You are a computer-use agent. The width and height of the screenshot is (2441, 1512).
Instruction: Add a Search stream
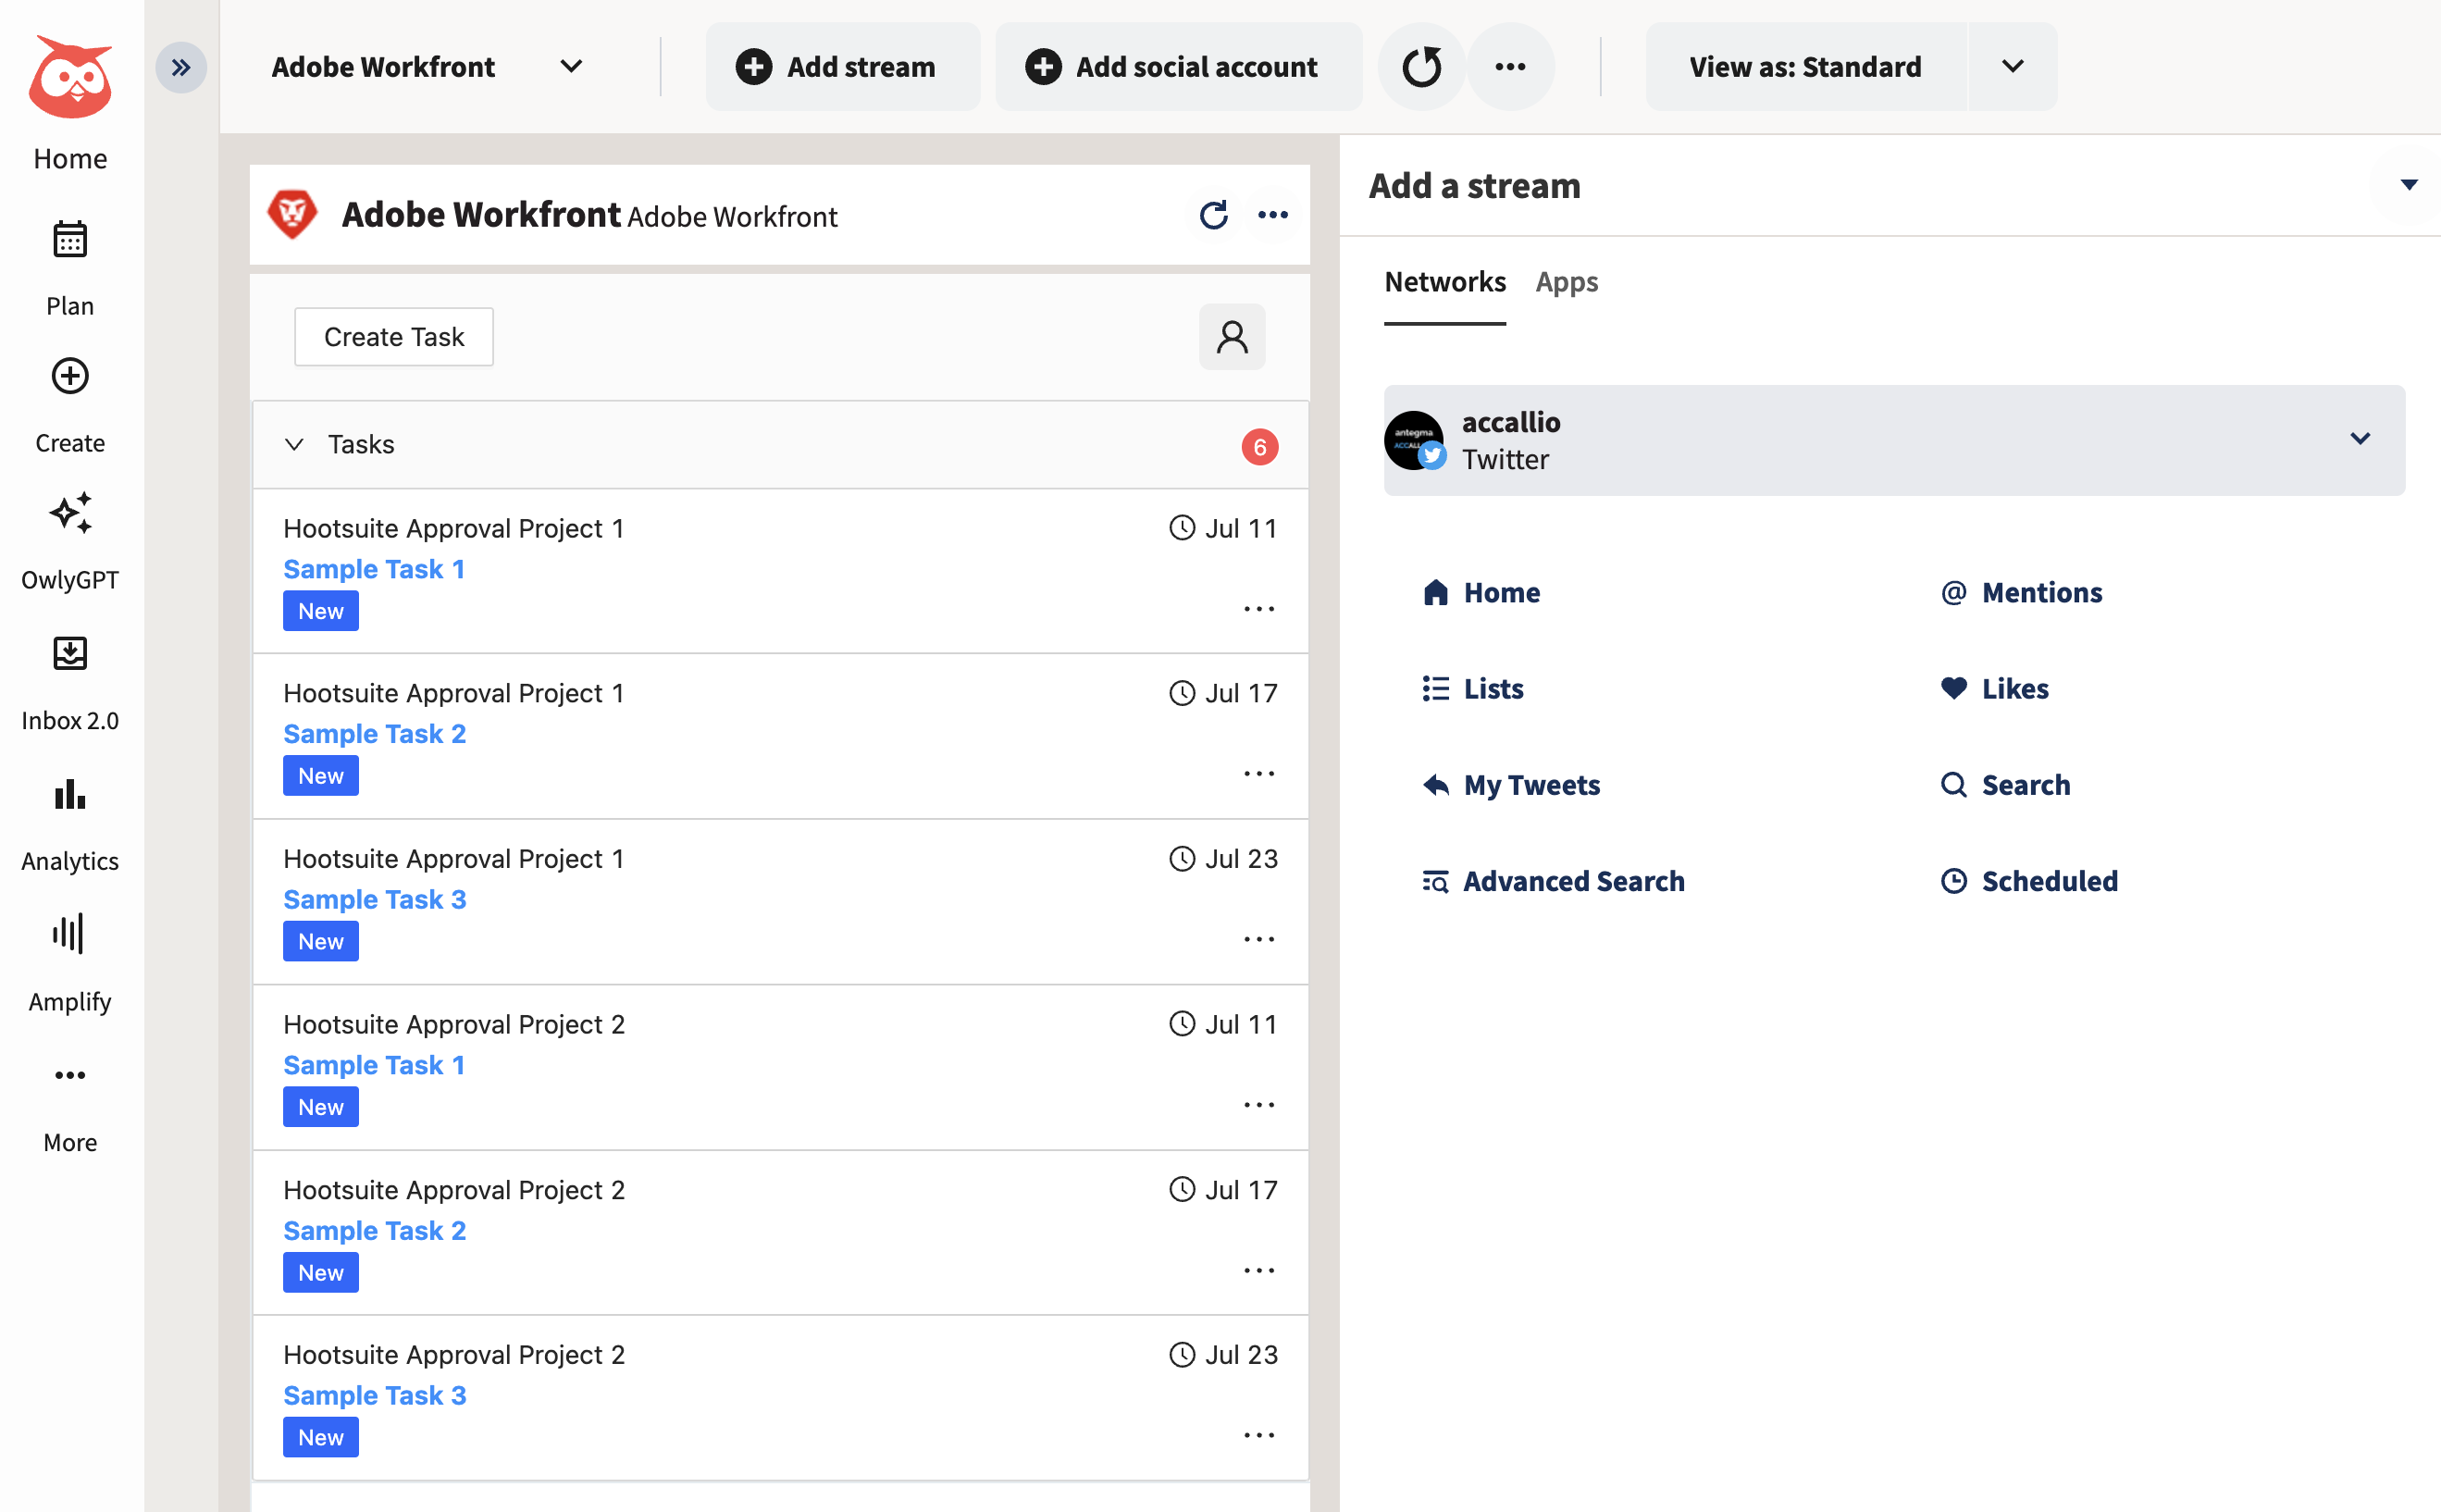[x=2006, y=785]
